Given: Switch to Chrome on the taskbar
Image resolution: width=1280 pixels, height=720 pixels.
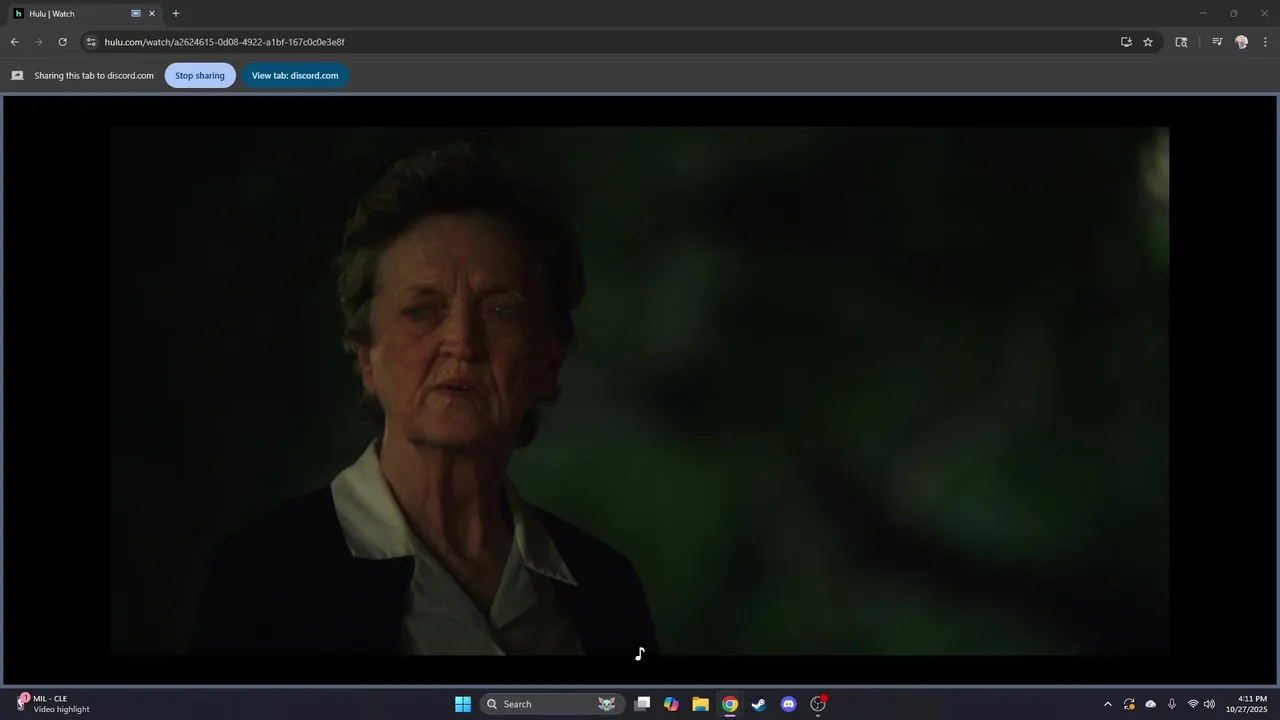Looking at the screenshot, I should point(730,704).
